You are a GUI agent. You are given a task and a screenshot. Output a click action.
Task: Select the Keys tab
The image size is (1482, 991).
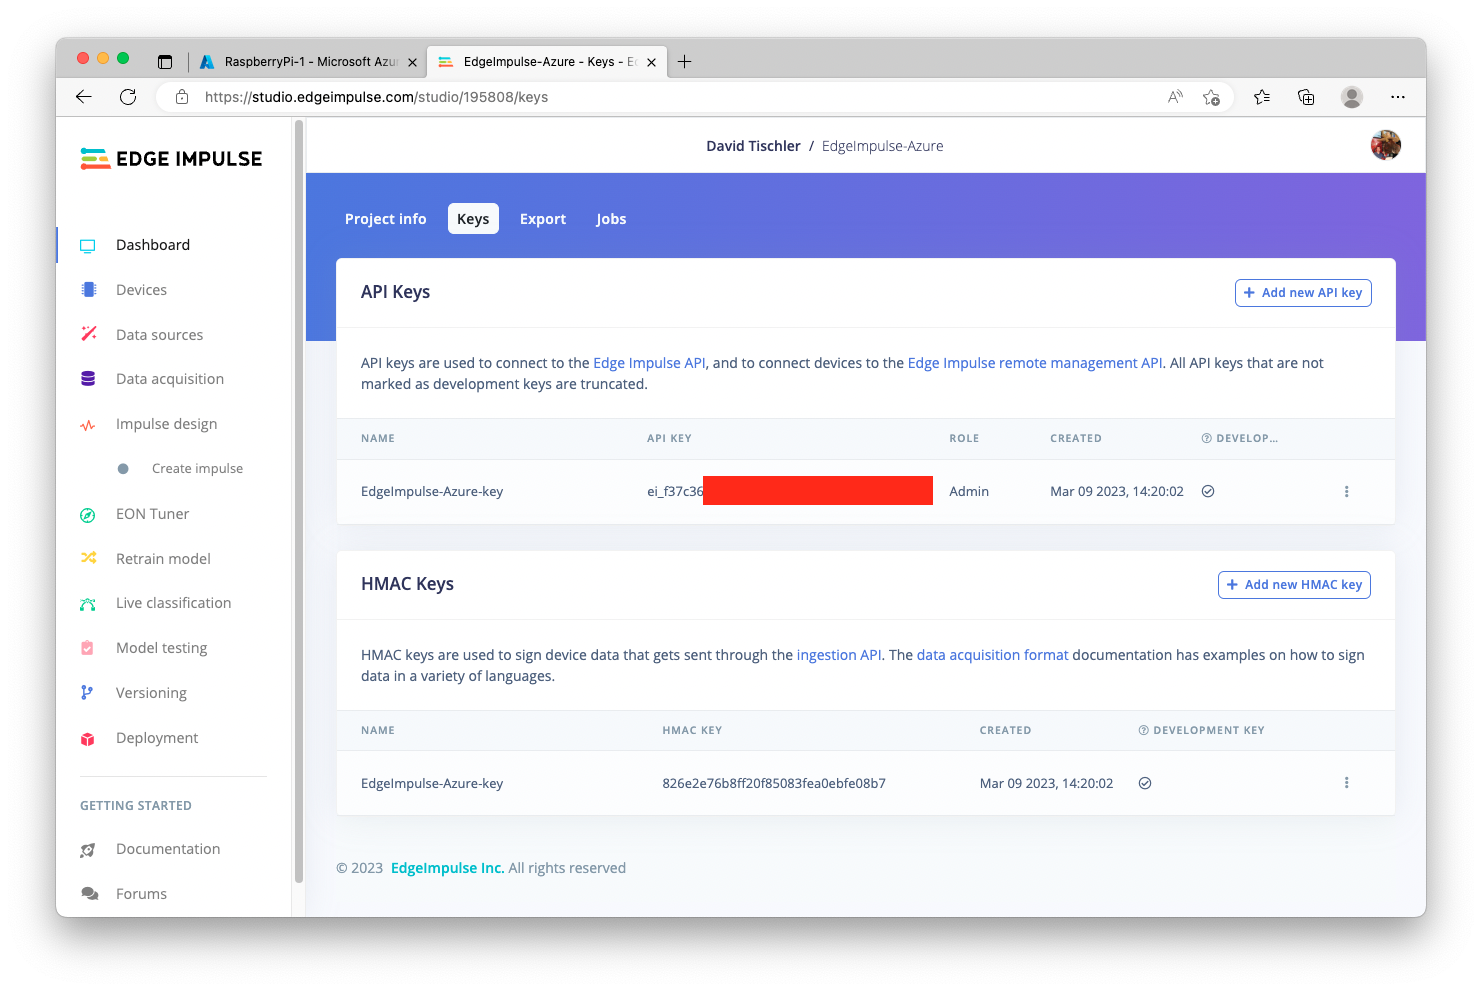click(473, 219)
